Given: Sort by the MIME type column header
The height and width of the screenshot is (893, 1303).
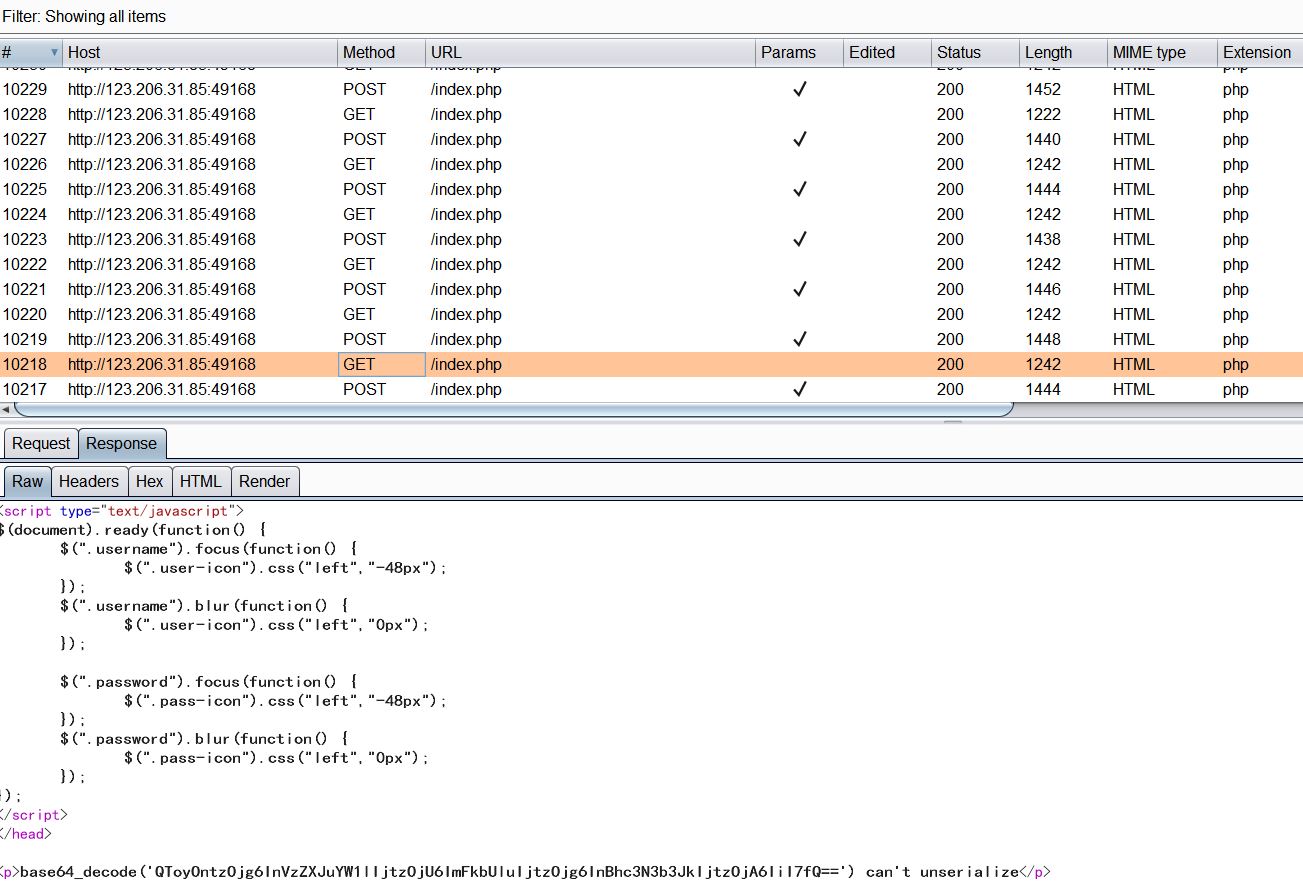Looking at the screenshot, I should 1161,52.
